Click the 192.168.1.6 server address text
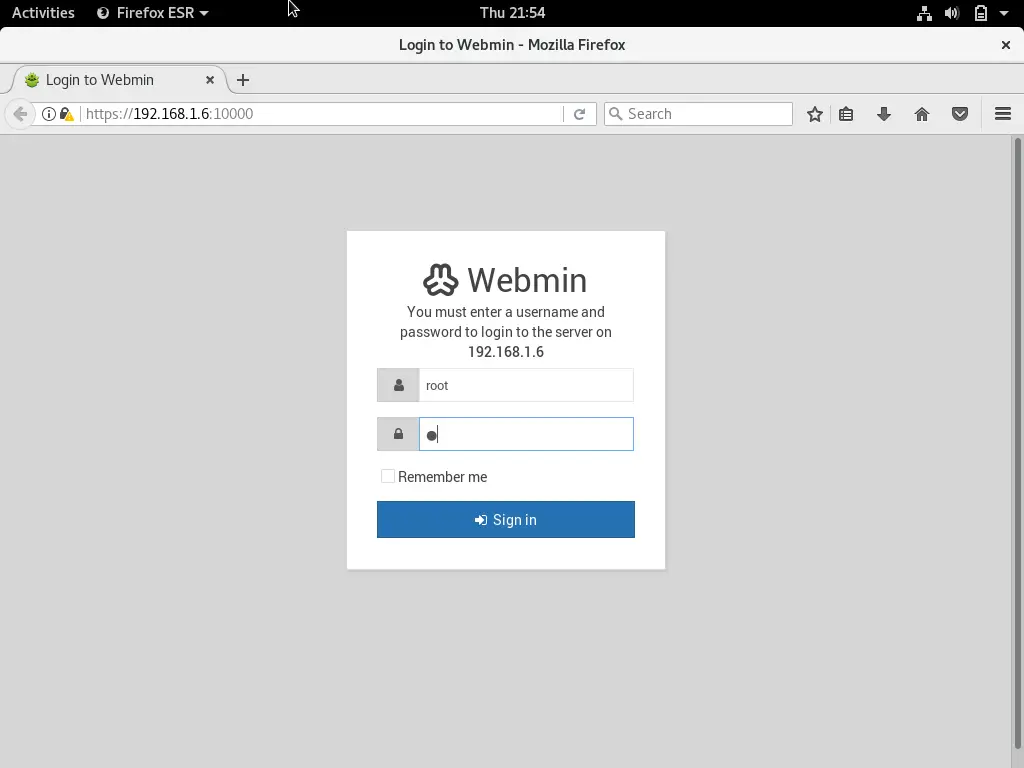 (505, 352)
